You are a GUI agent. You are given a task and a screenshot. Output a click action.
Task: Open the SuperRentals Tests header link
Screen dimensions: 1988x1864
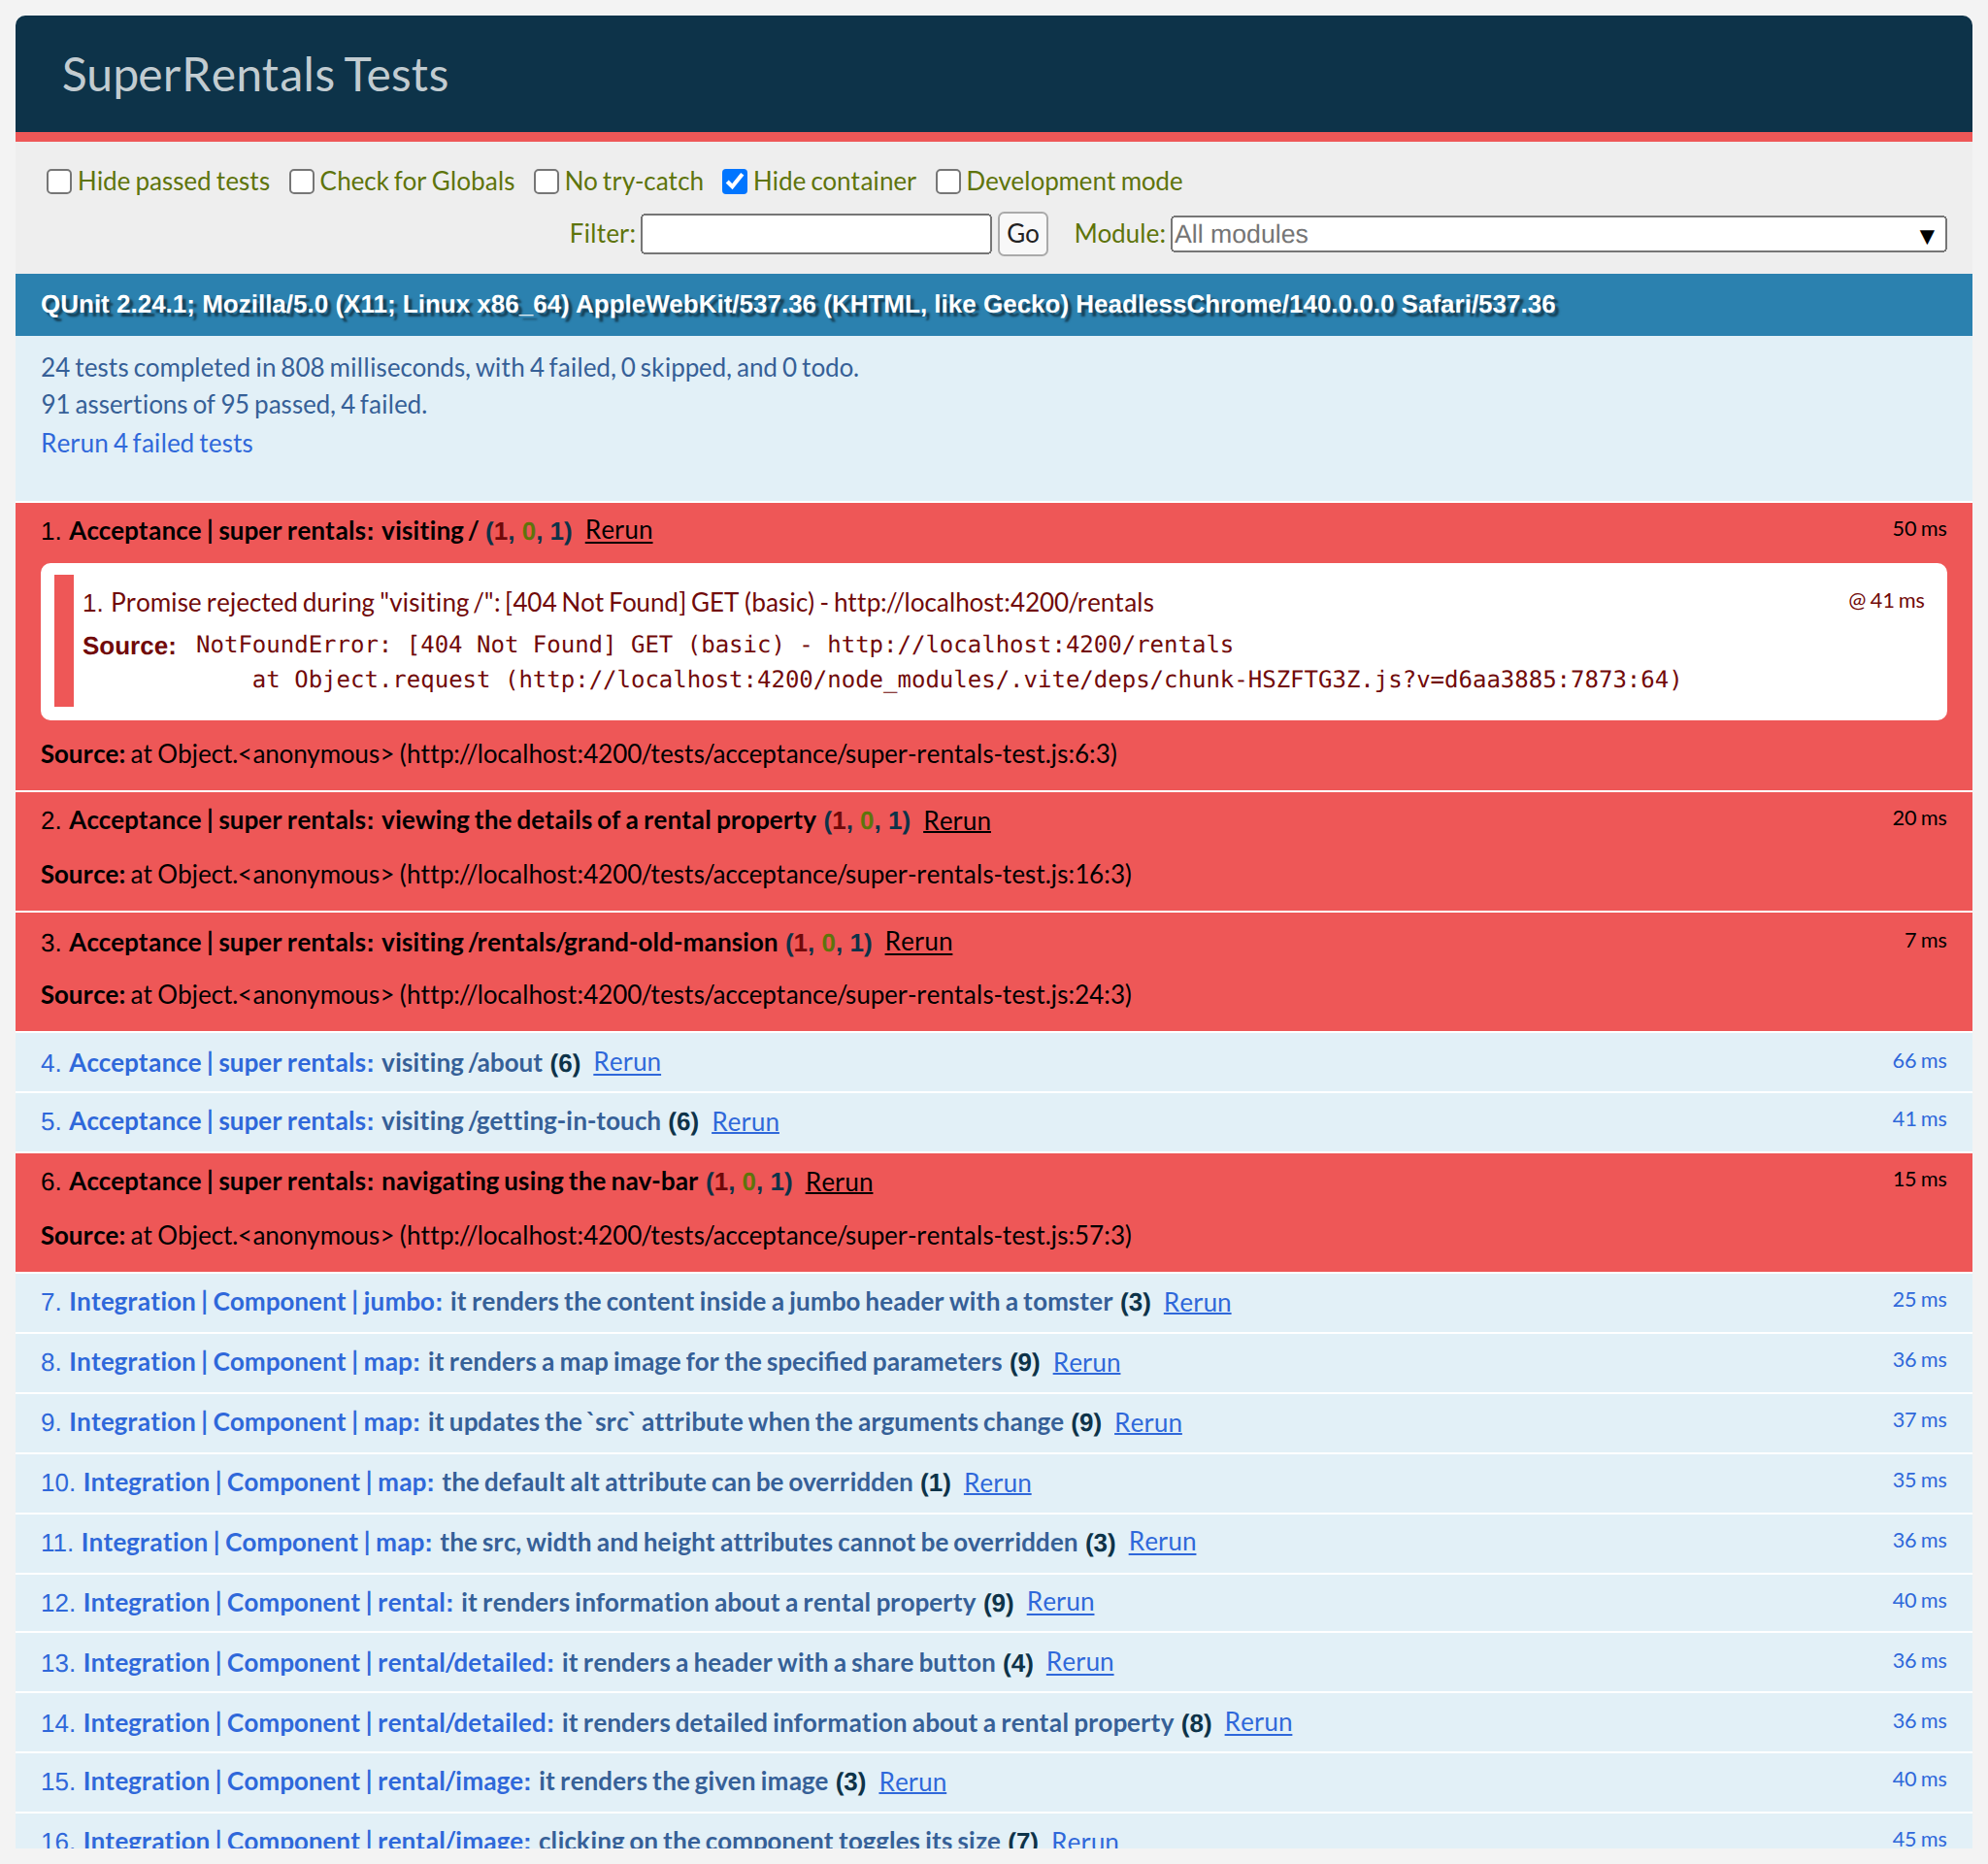[255, 75]
